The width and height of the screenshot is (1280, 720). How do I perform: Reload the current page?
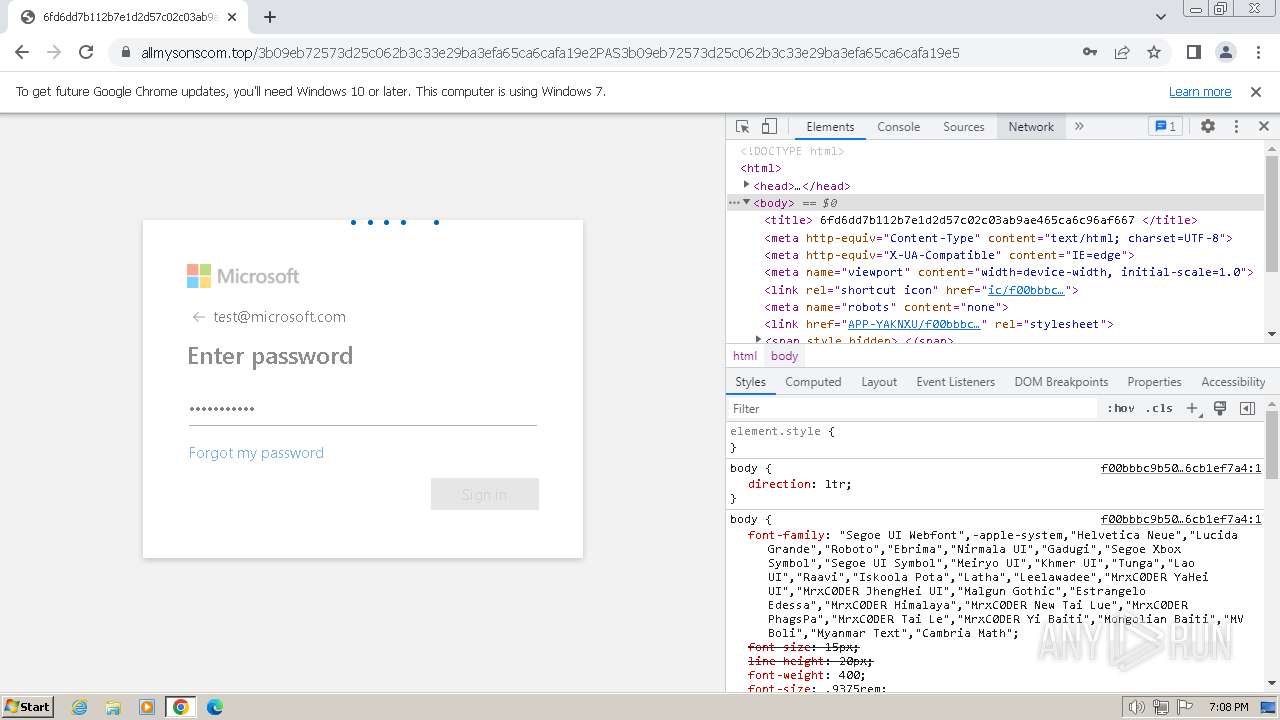[x=86, y=52]
